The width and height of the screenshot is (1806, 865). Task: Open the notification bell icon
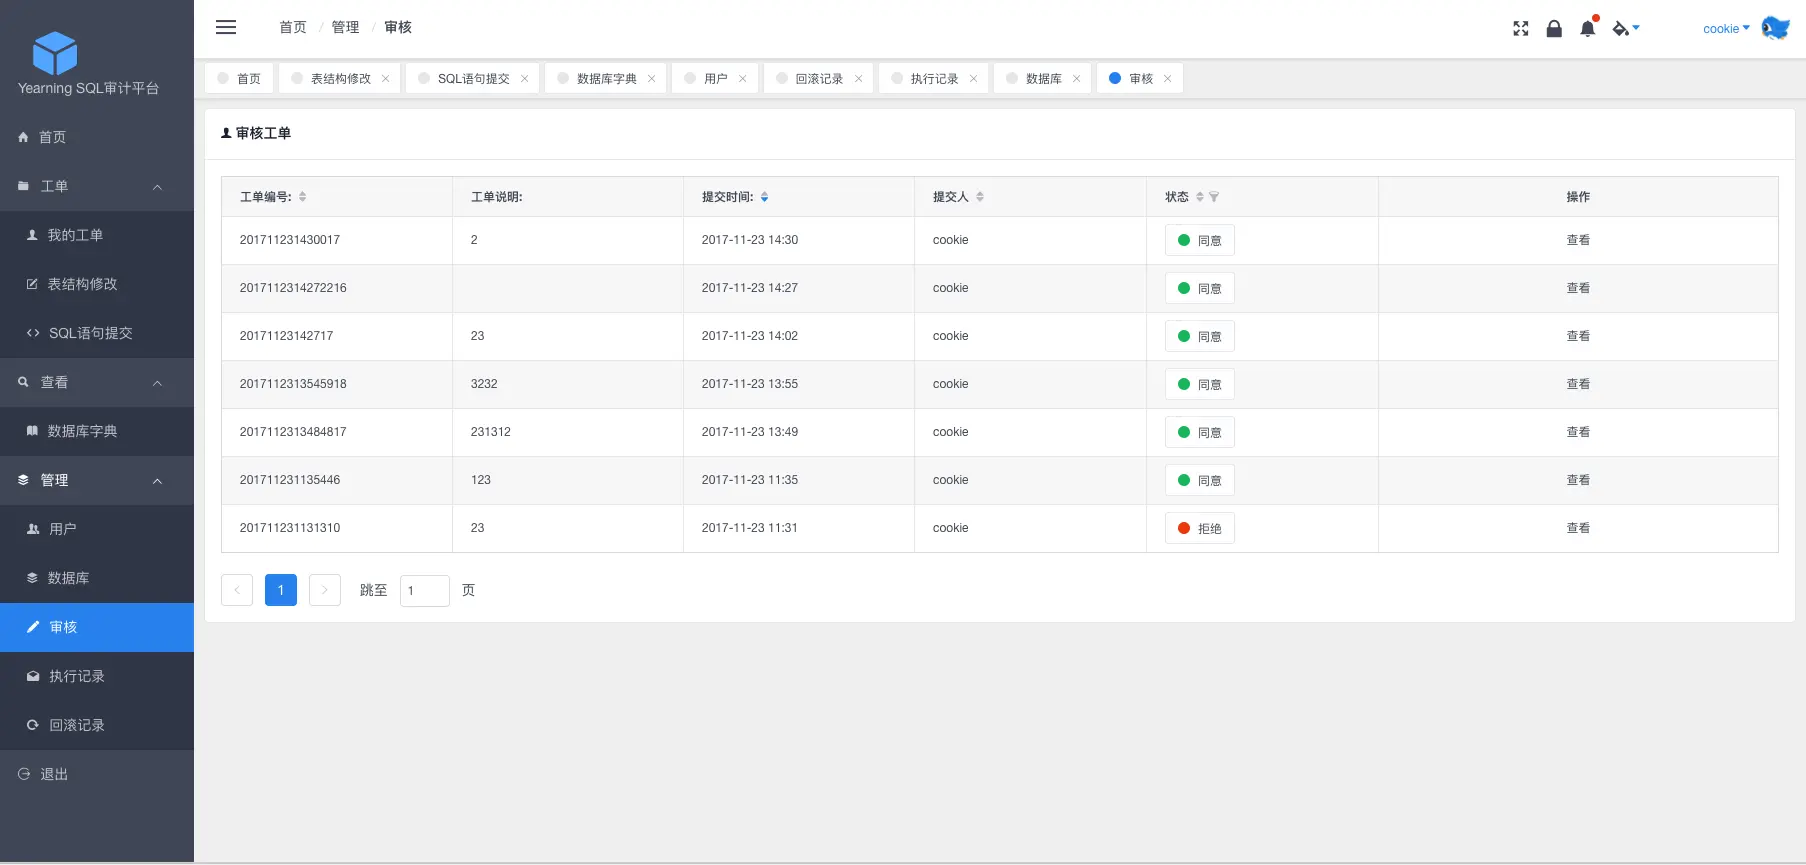pos(1588,28)
